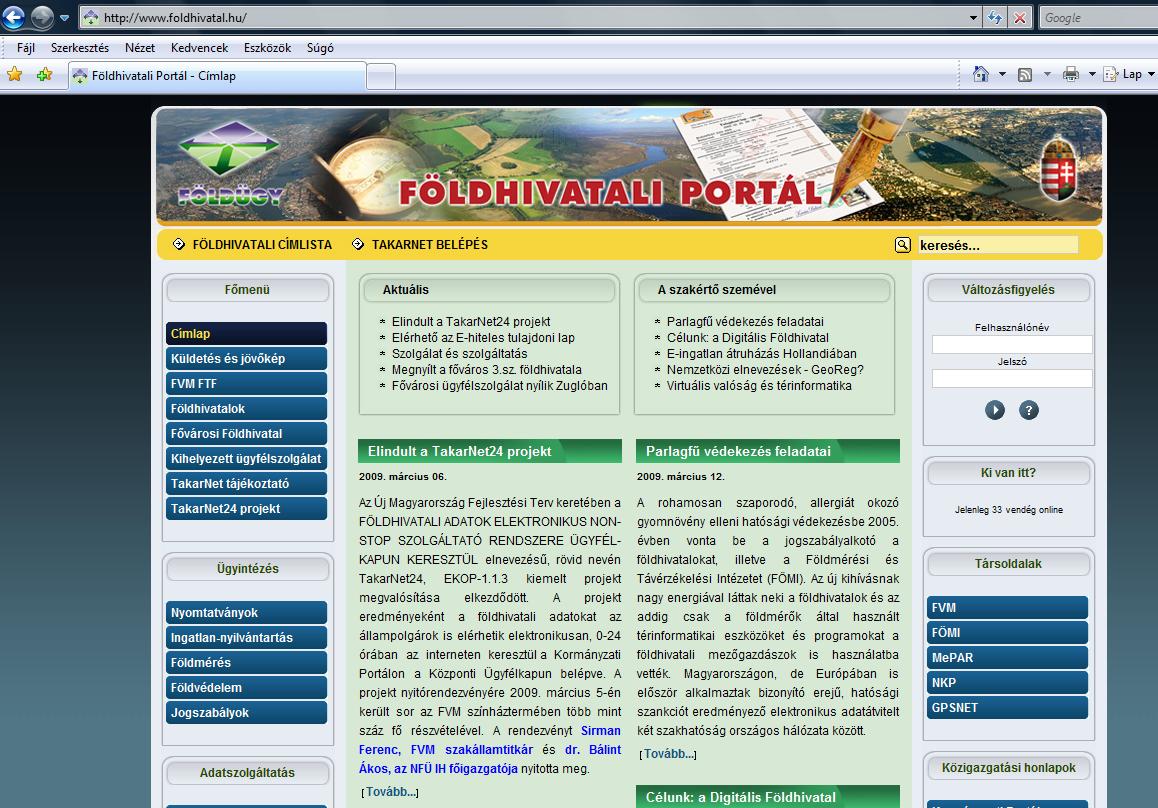Open 'Szolgálat és szolgáltatás' link
Viewport: 1158px width, 808px height.
point(459,354)
